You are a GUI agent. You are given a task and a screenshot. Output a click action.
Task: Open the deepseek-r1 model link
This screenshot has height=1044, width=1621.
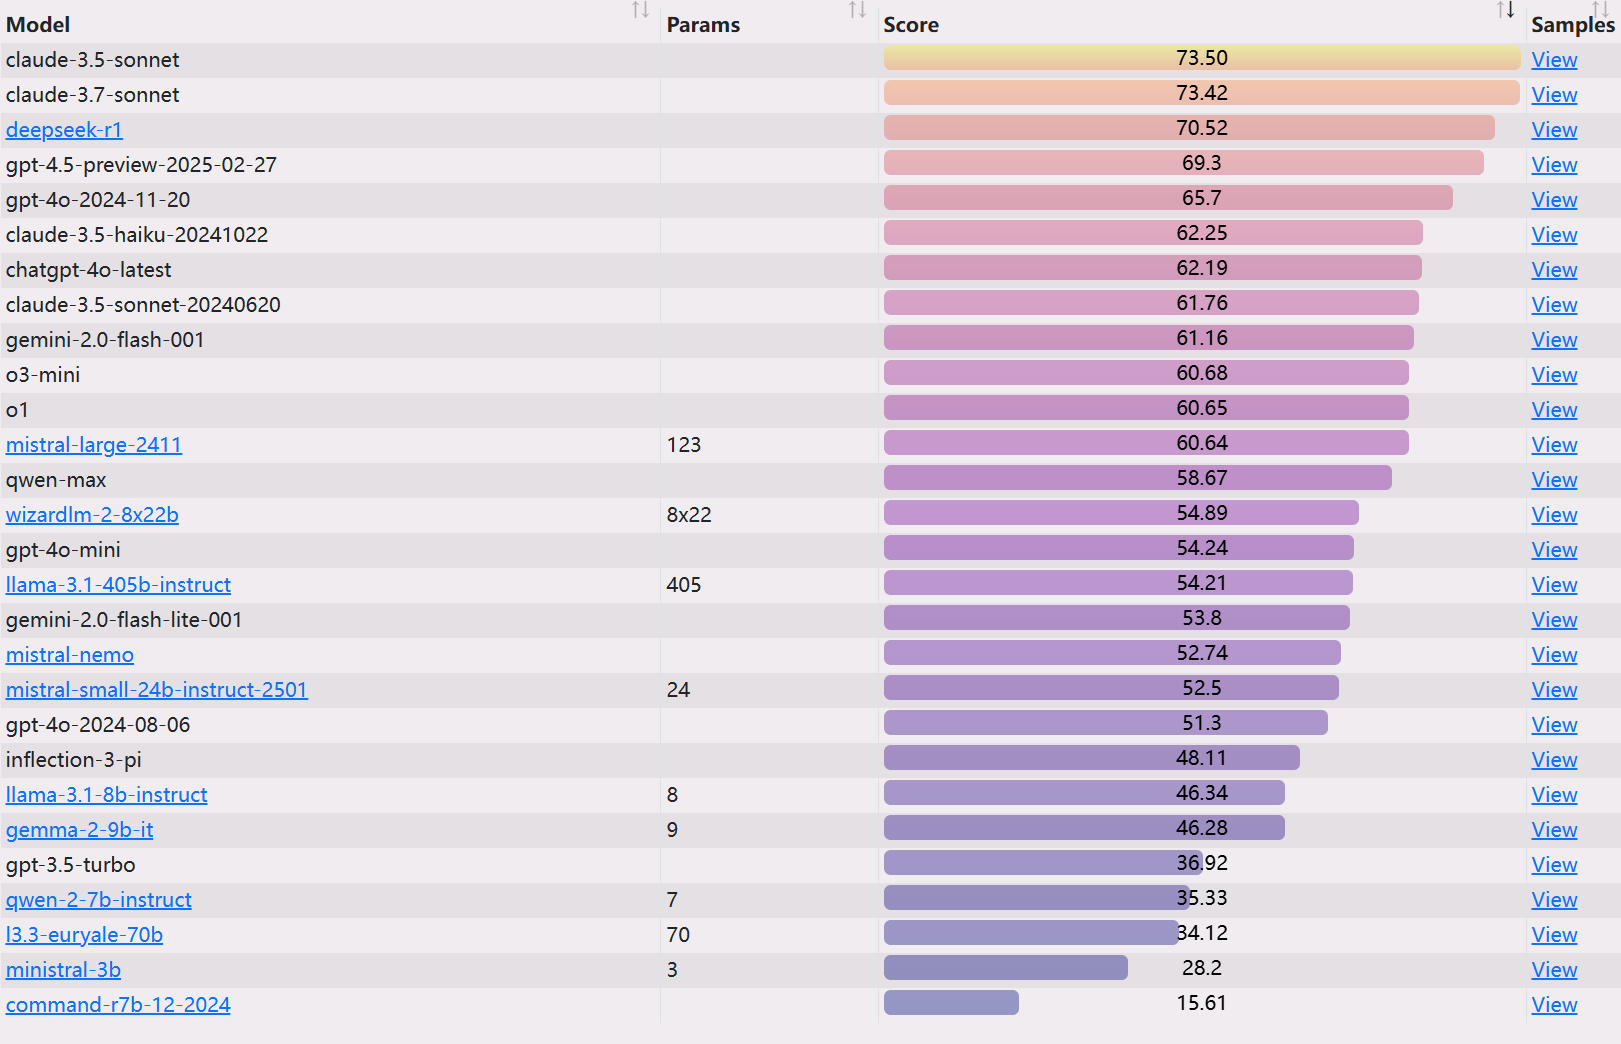pyautogui.click(x=64, y=130)
